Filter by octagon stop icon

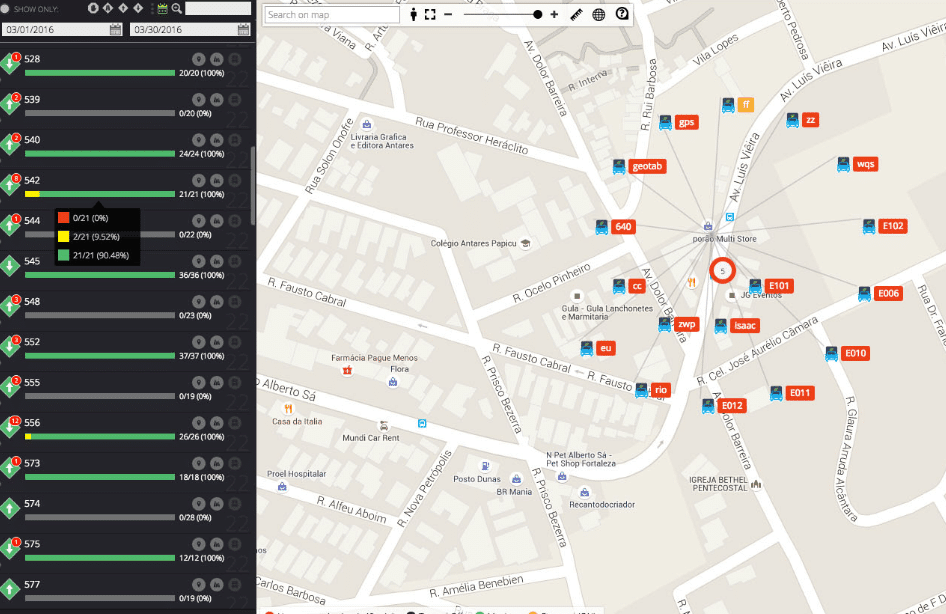93,8
